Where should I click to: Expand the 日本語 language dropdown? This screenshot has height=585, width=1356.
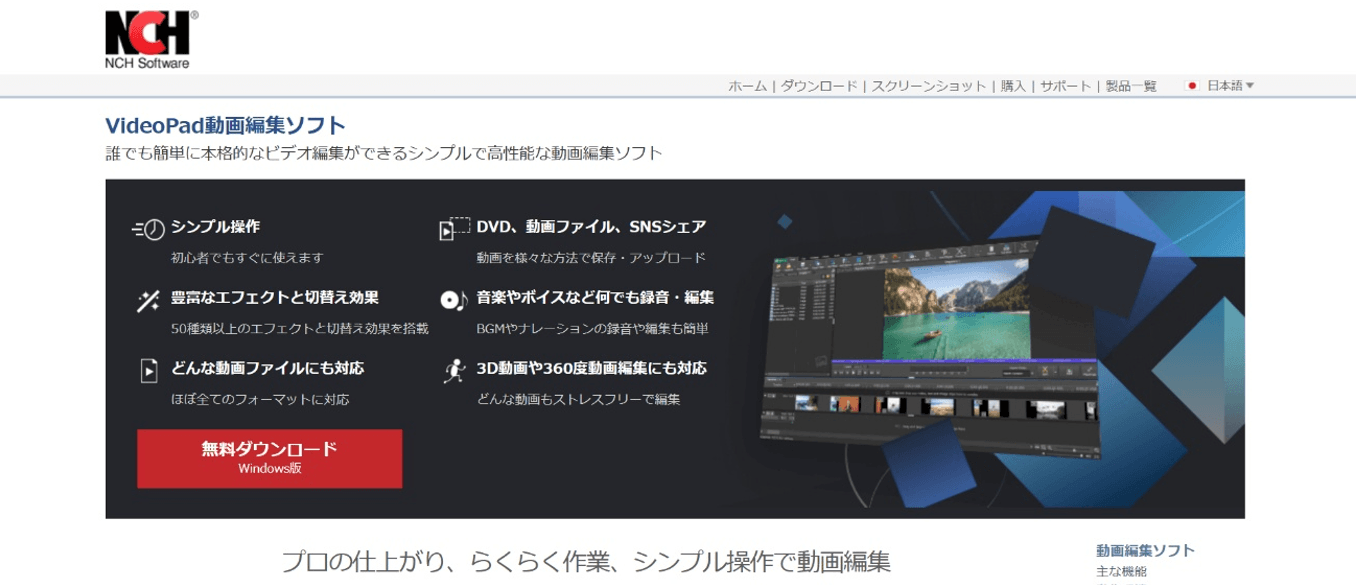(1230, 86)
